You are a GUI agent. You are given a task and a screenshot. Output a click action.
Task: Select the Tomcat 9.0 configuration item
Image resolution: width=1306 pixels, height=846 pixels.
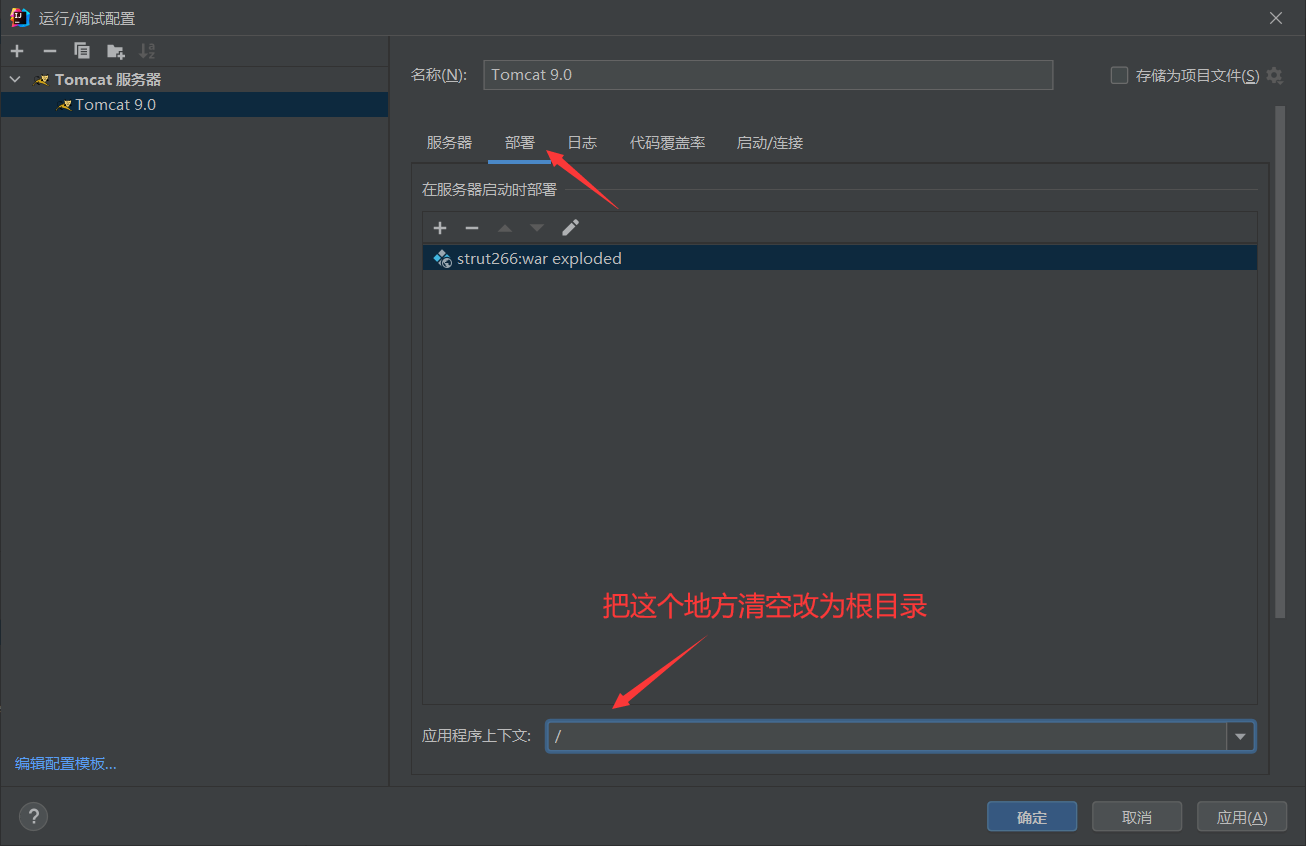point(194,104)
